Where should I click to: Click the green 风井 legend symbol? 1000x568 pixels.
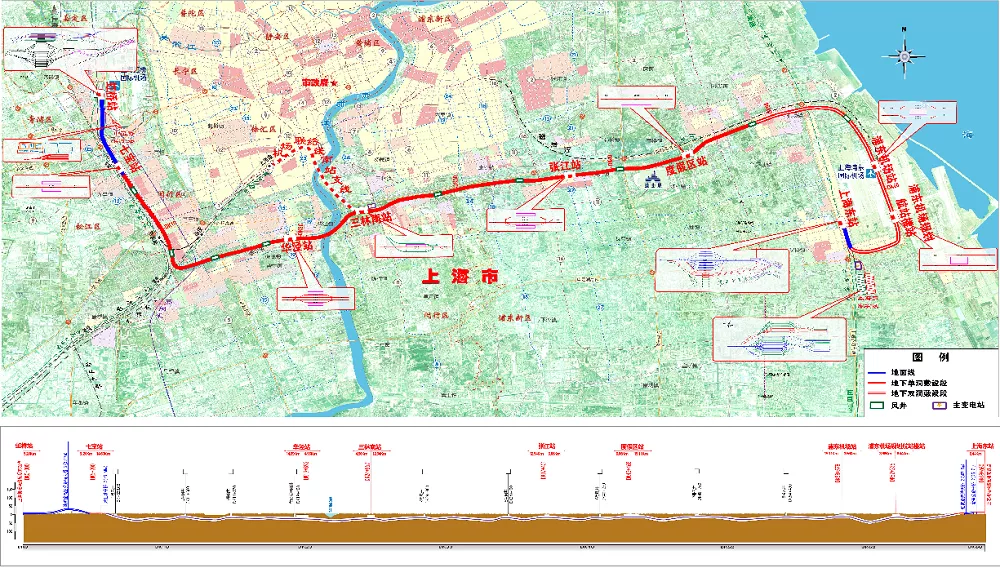pyautogui.click(x=879, y=405)
